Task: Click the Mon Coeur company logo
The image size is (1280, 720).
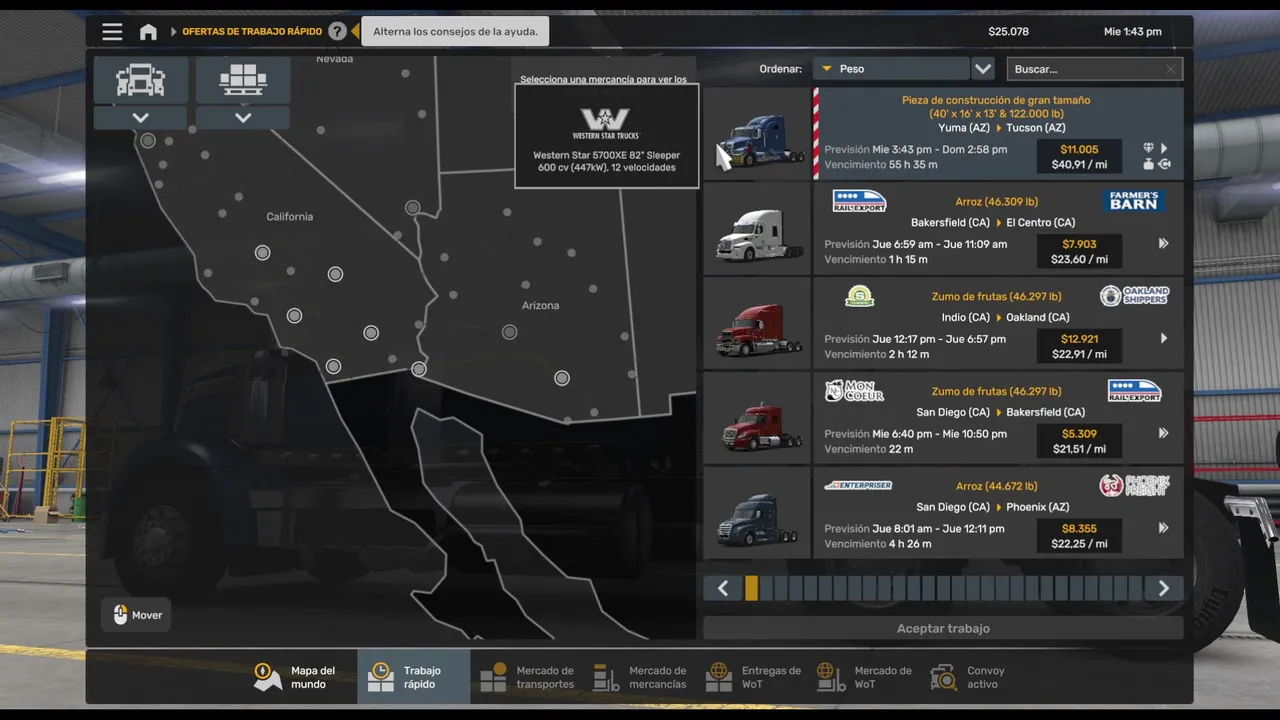Action: pyautogui.click(x=854, y=391)
